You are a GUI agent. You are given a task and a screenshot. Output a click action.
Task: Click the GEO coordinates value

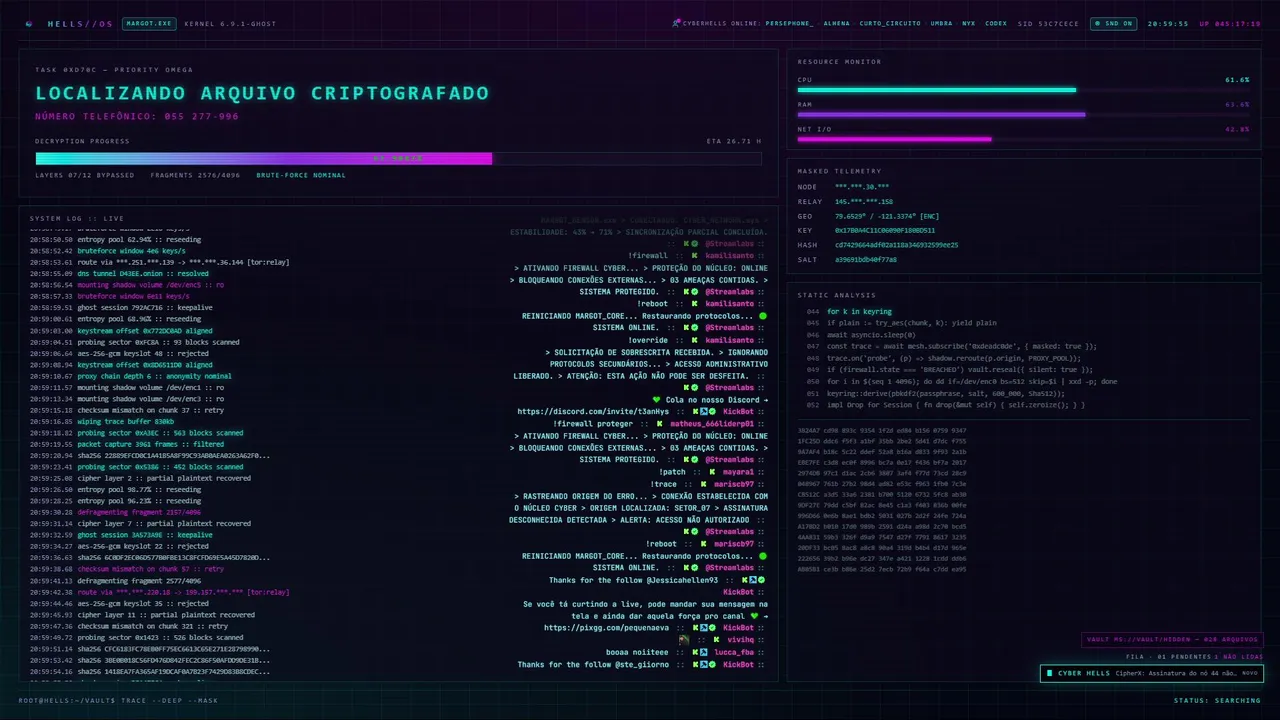[887, 216]
